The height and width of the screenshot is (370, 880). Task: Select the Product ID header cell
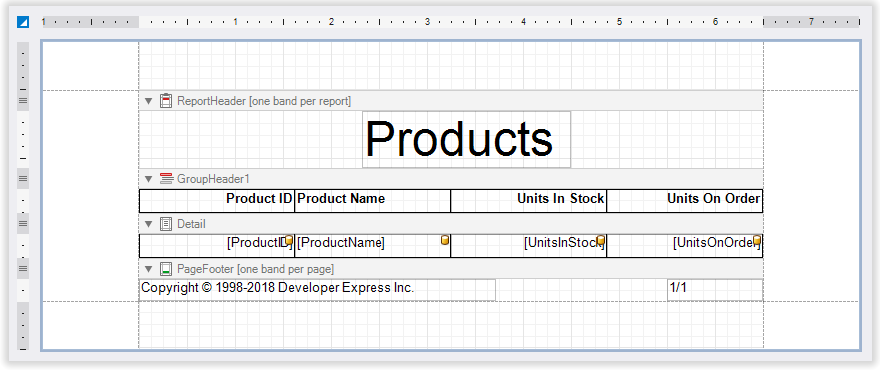217,201
